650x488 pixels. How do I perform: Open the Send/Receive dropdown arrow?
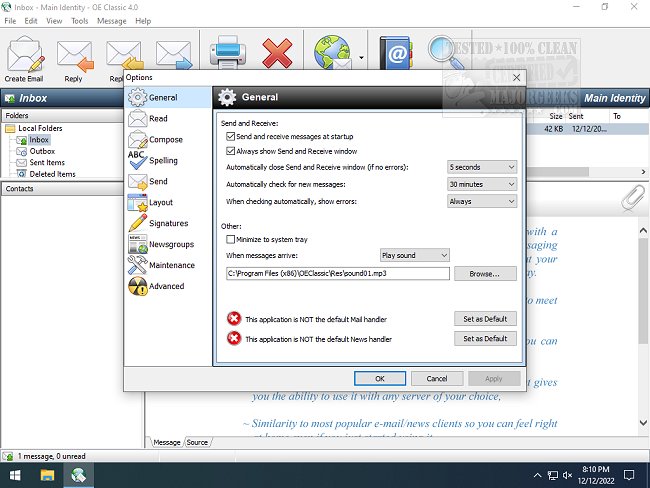[361, 58]
